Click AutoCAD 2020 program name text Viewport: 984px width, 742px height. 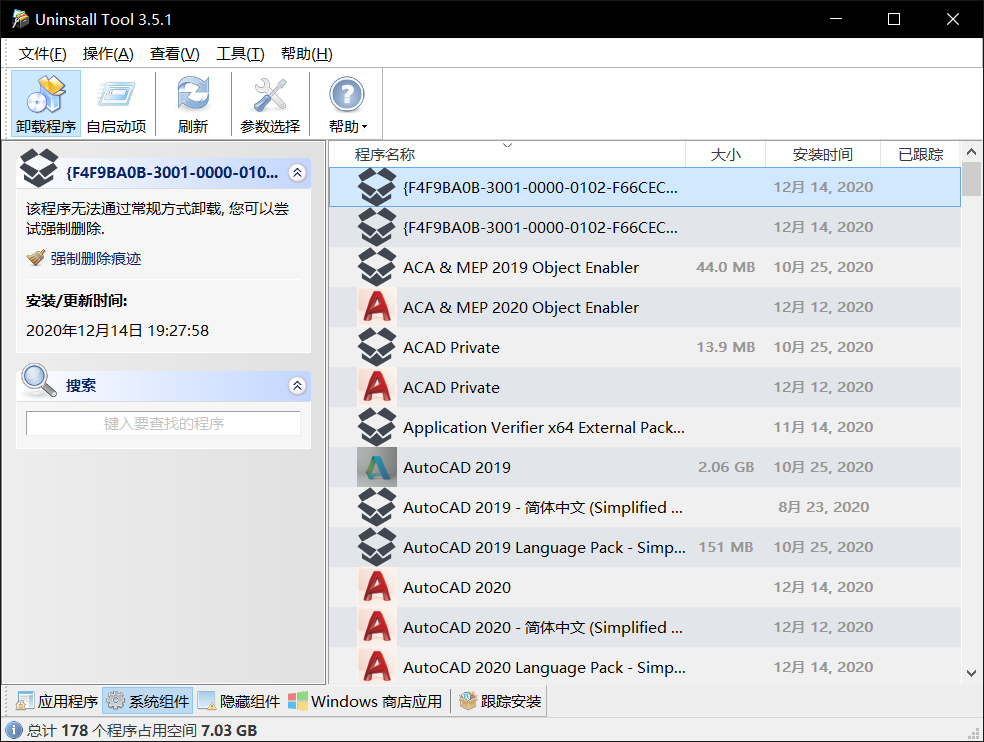[457, 588]
